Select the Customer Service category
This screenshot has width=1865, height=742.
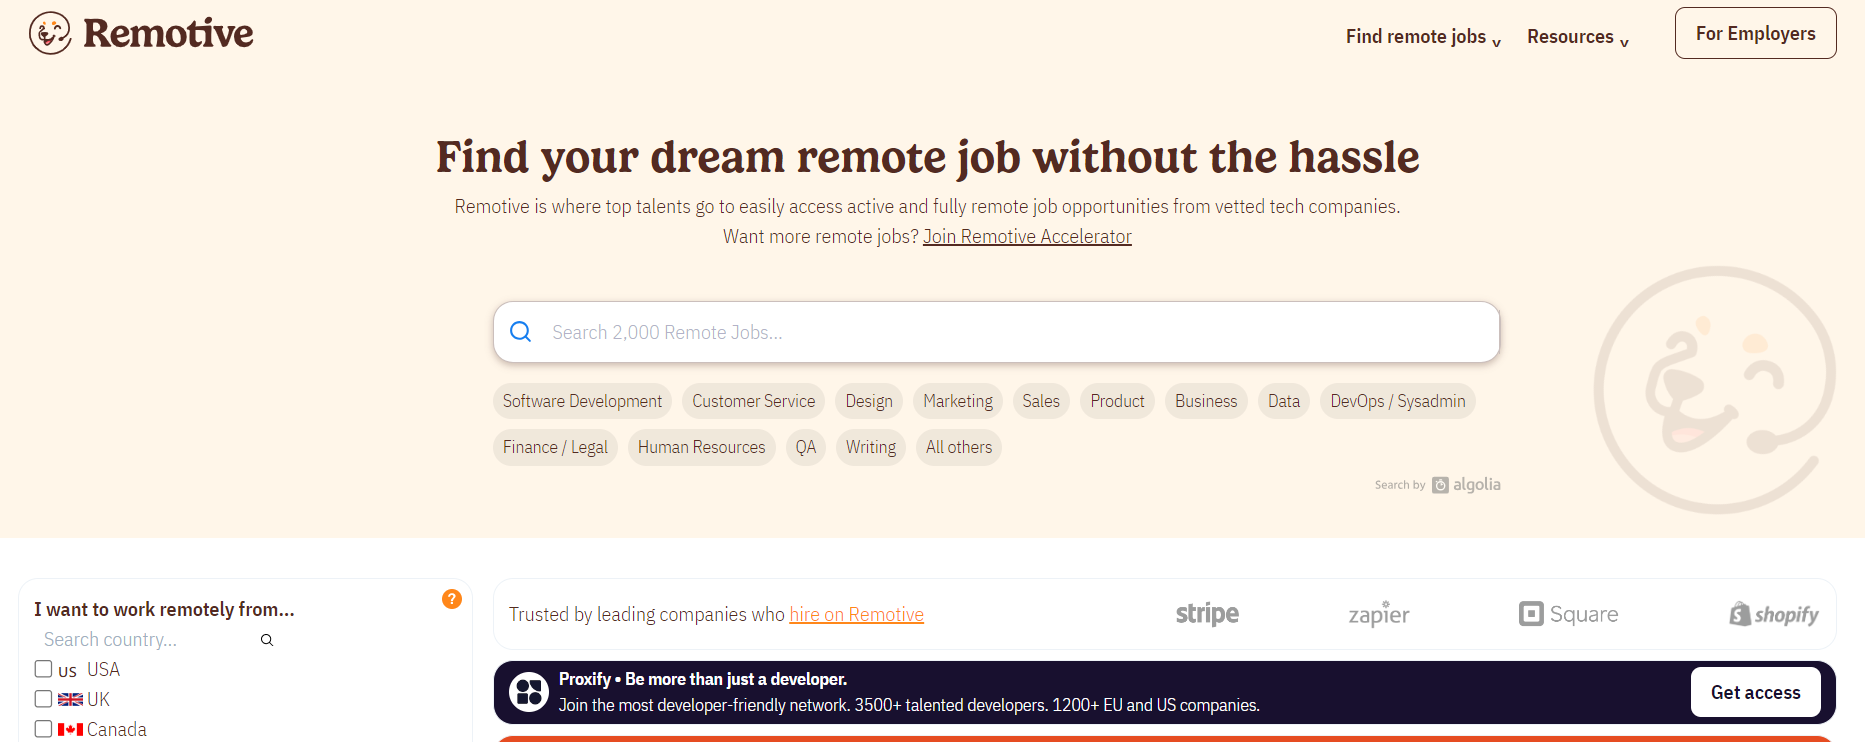click(753, 401)
